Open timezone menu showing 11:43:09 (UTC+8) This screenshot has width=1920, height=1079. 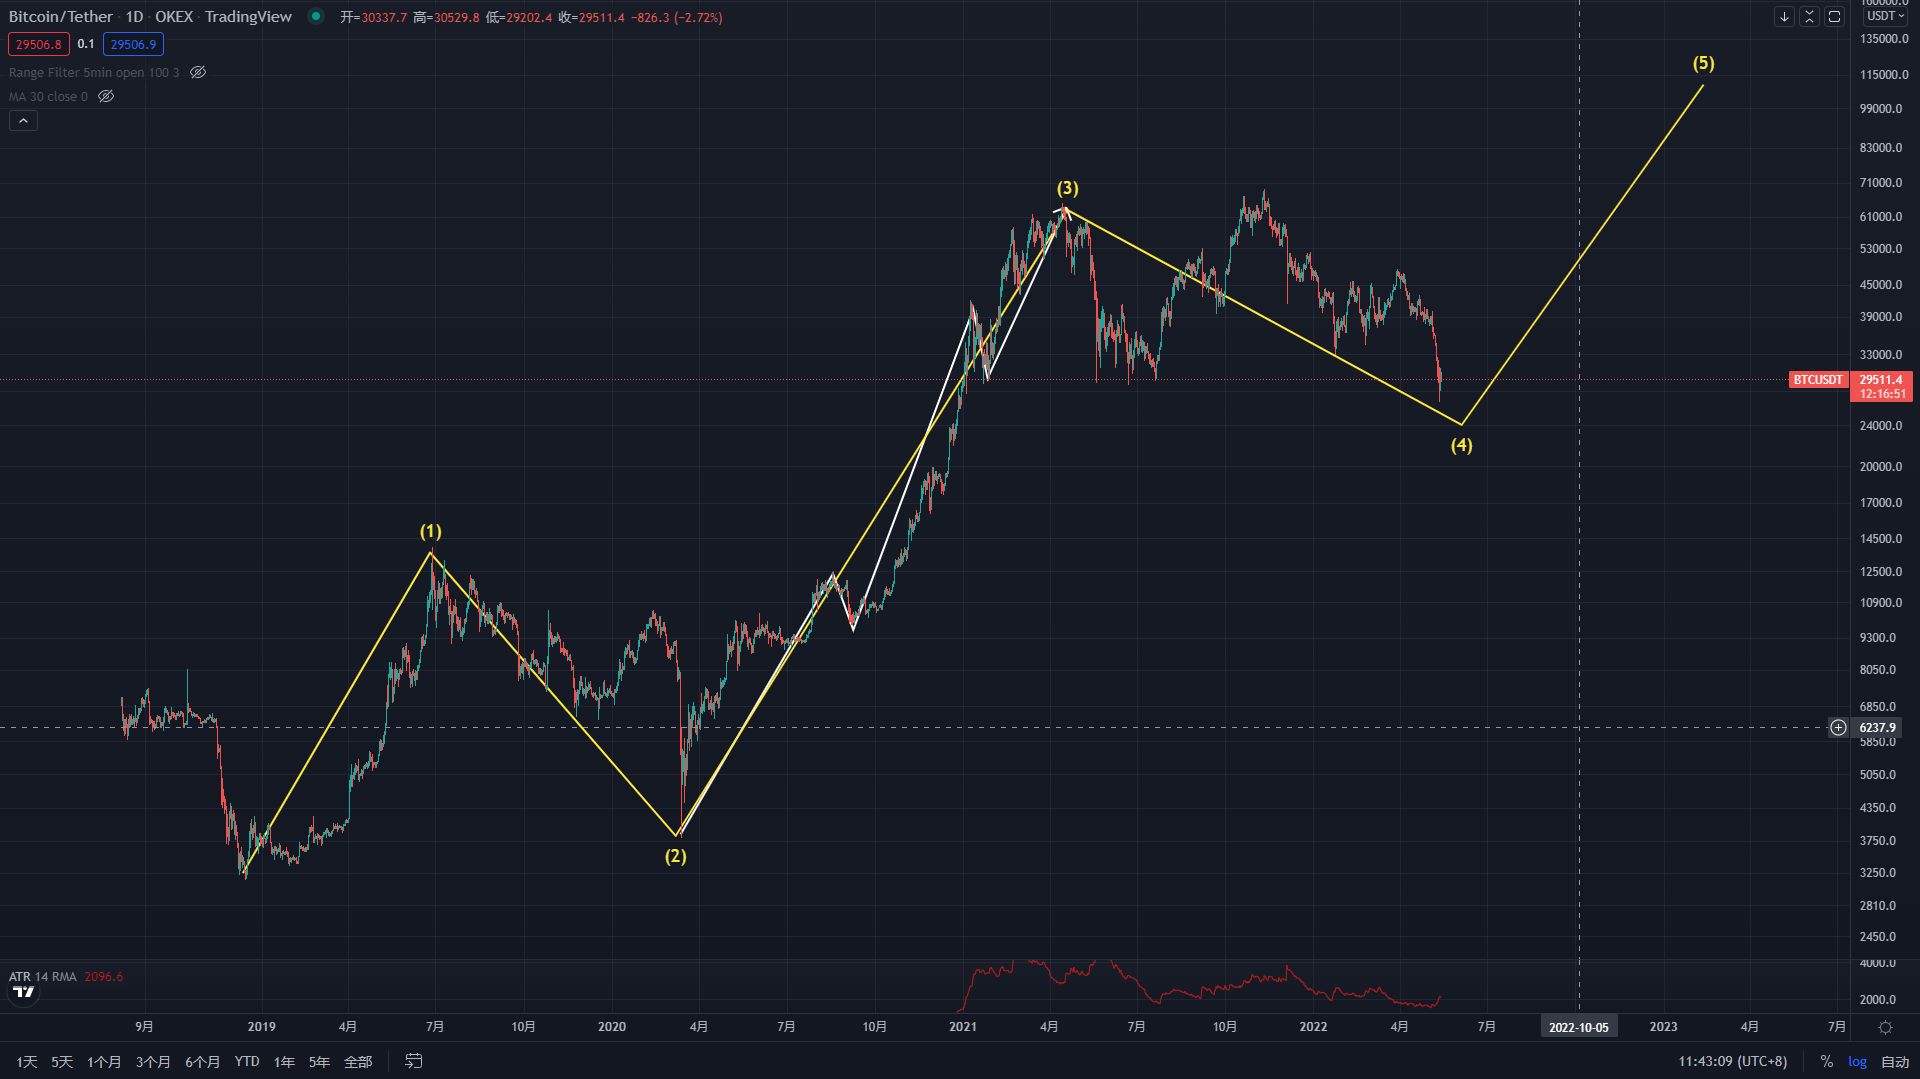[x=1732, y=1061]
